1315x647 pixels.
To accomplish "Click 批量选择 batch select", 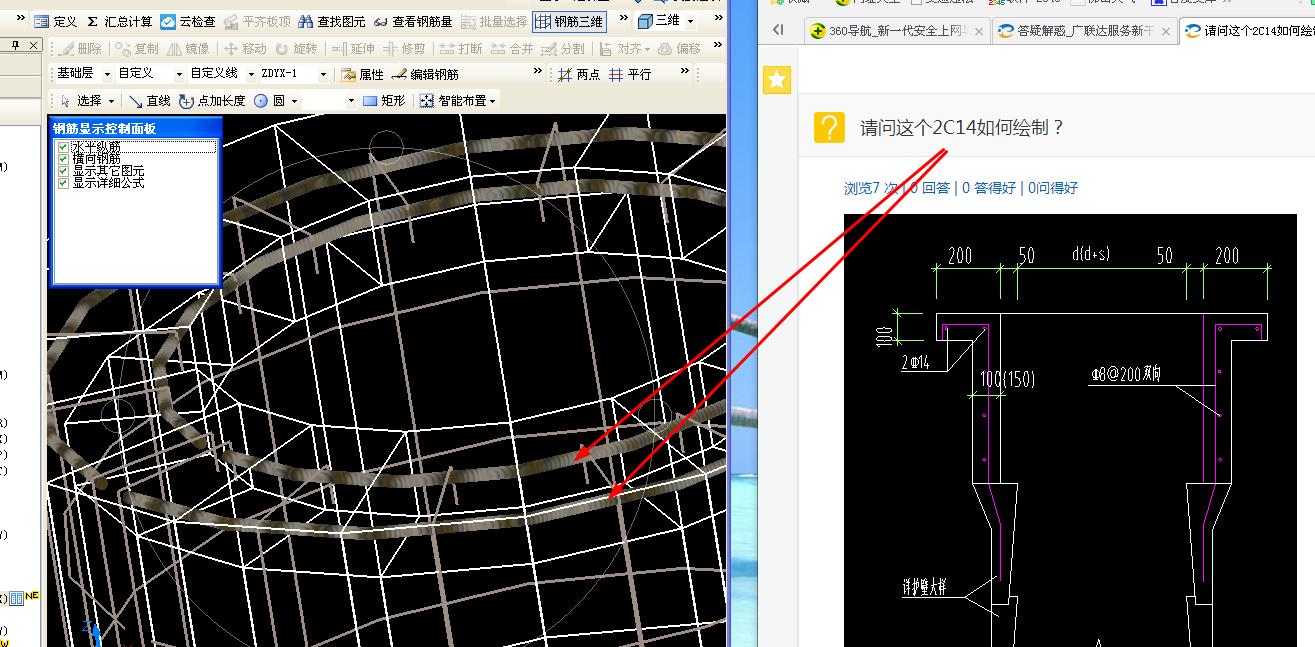I will point(494,22).
